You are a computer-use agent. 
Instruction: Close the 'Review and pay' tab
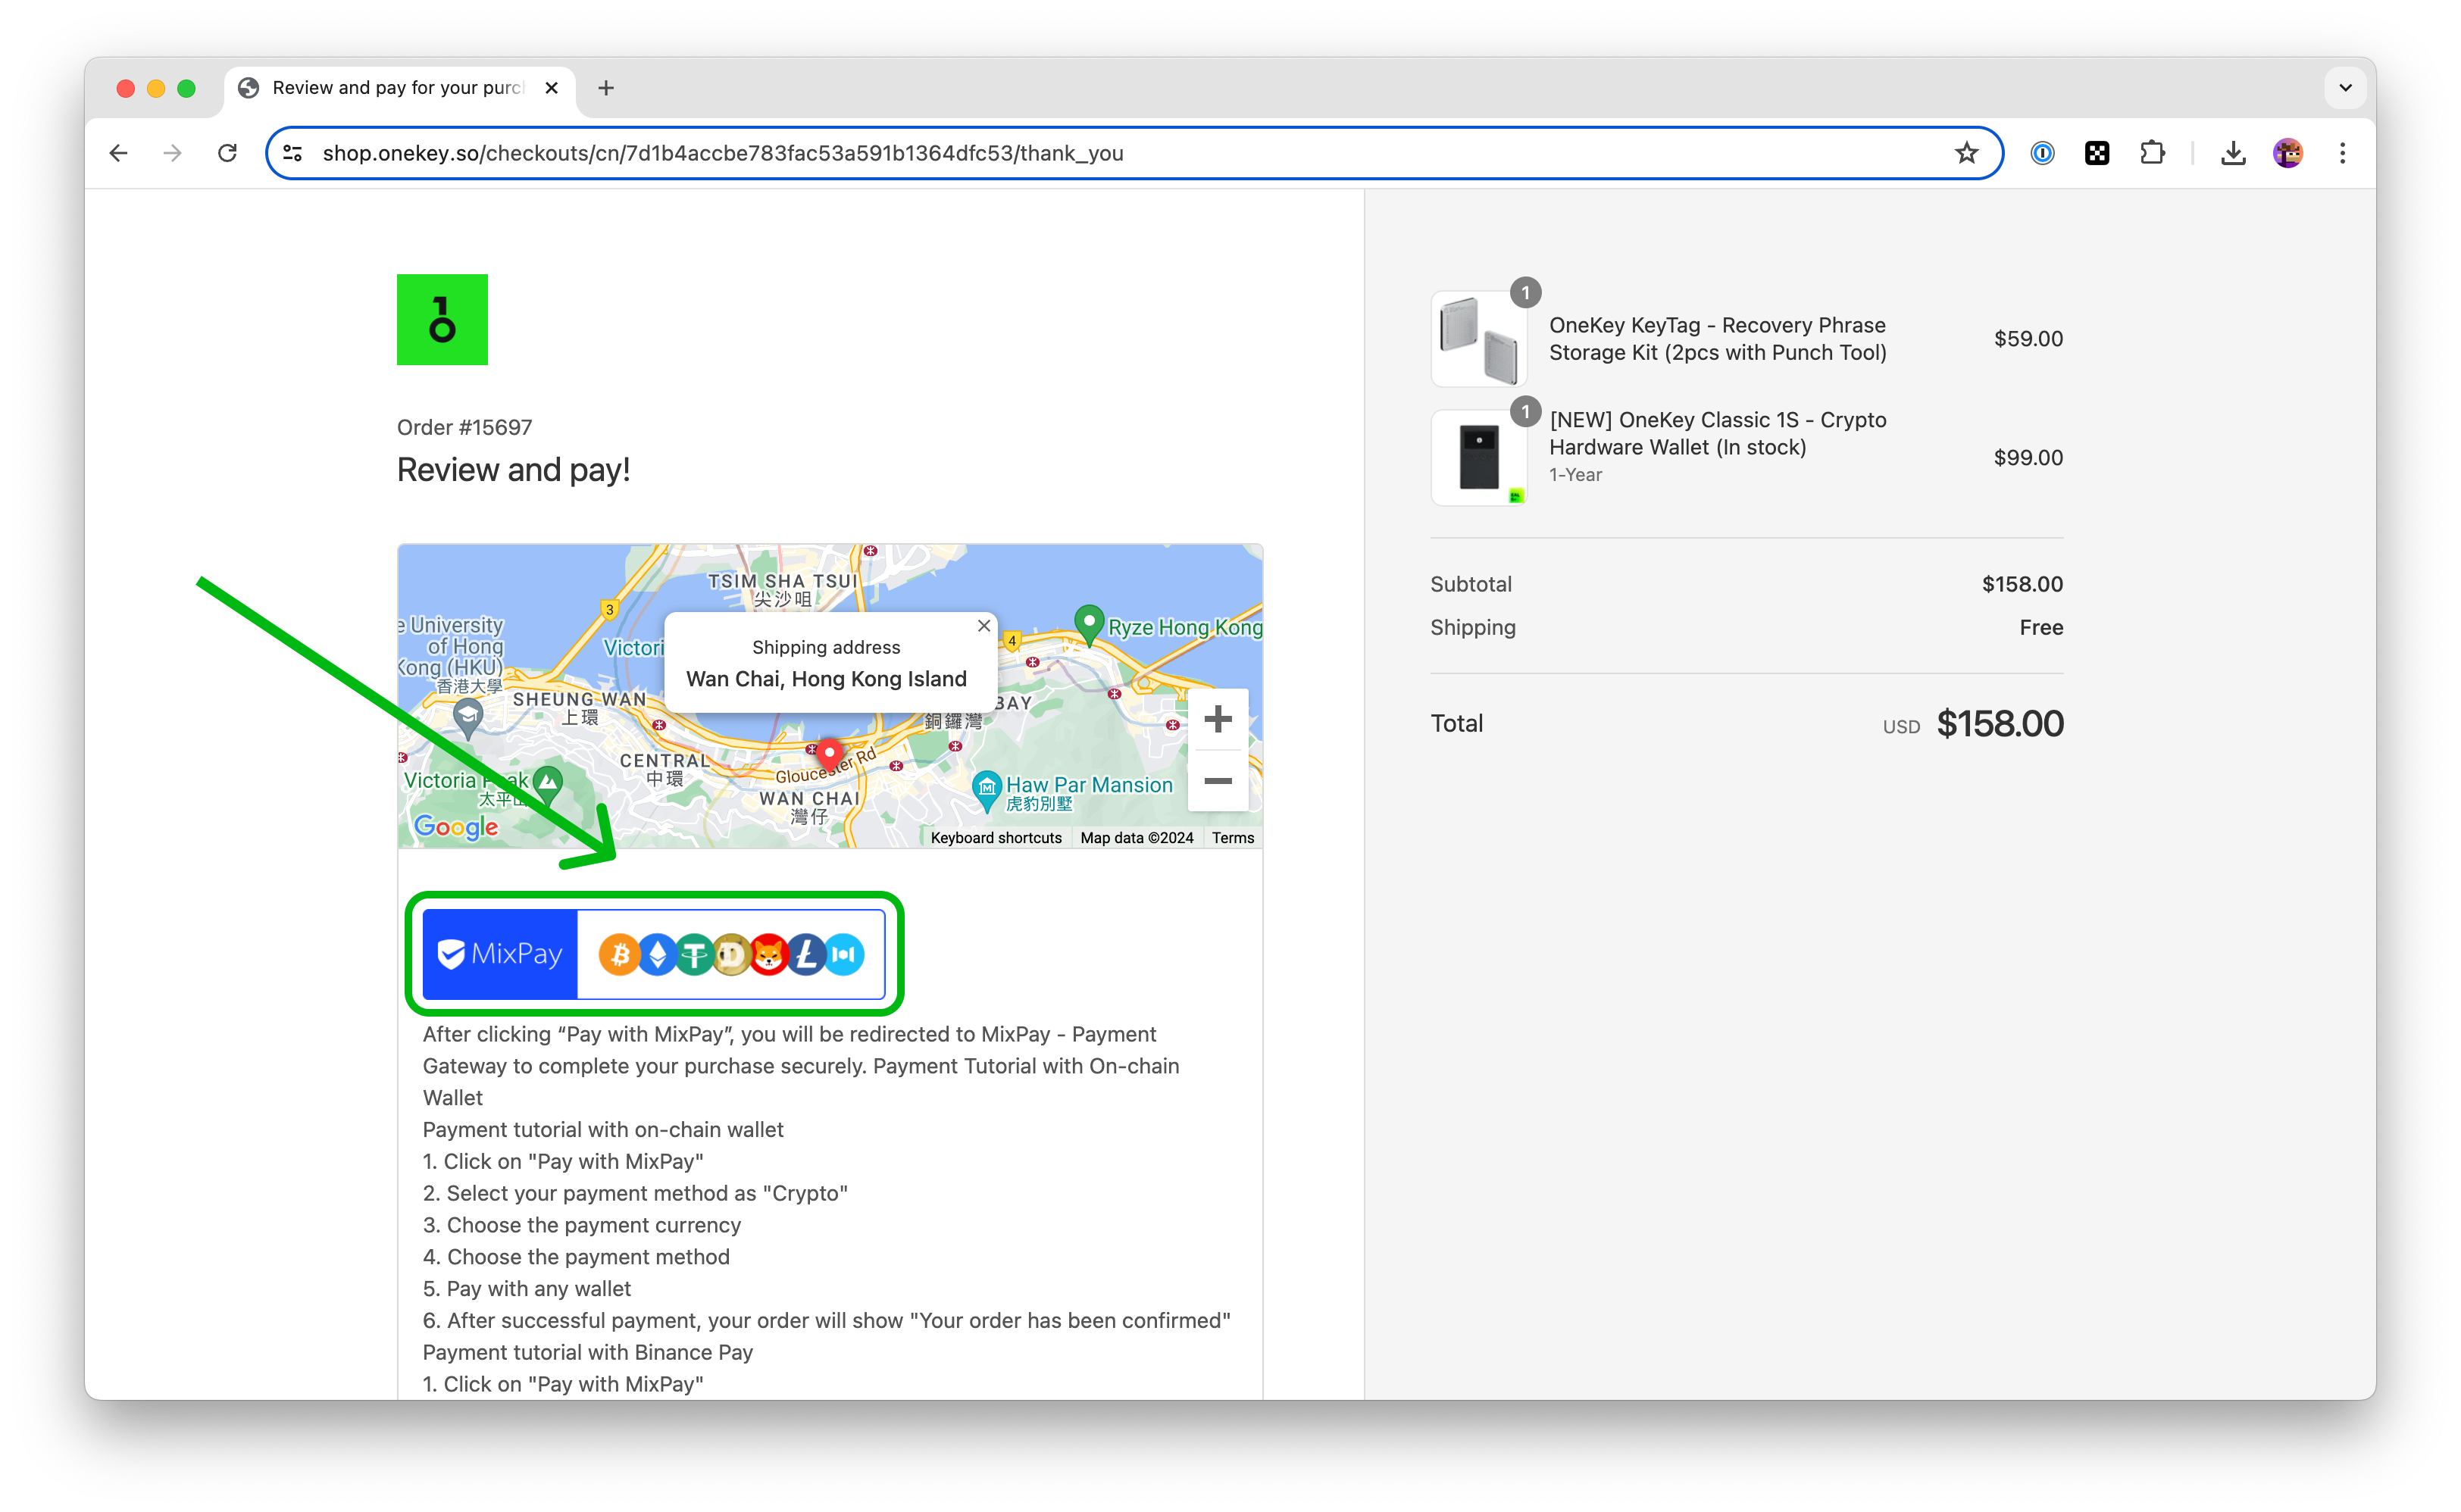click(x=551, y=88)
